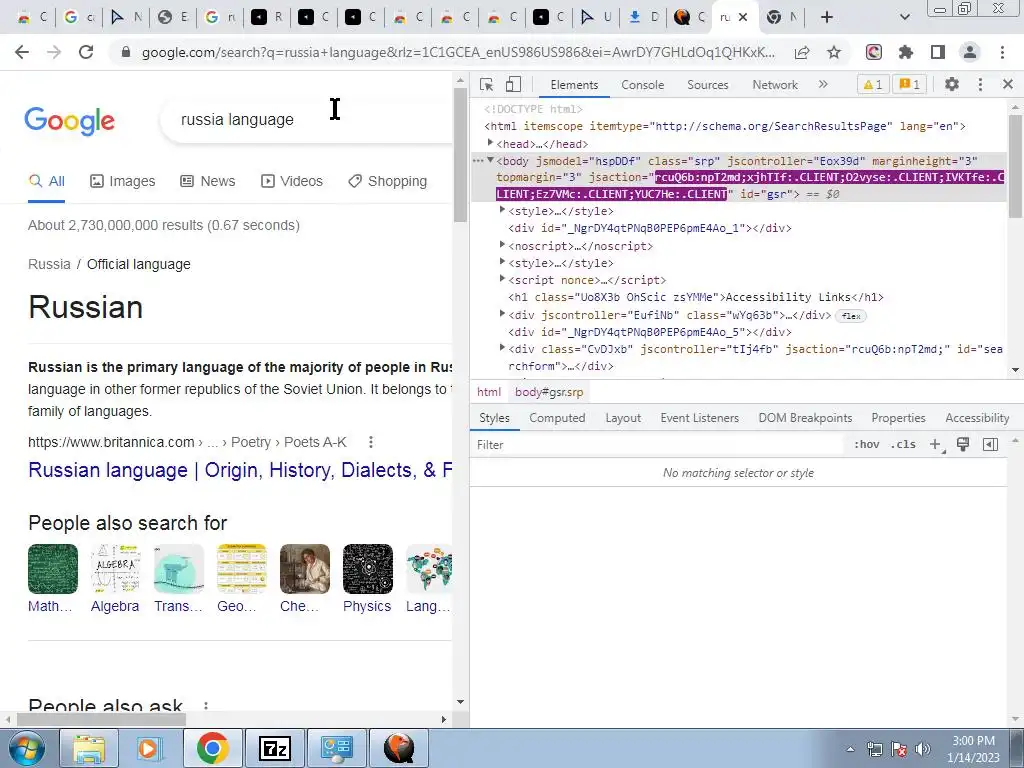Screen dimensions: 1024x768
Task: Select the body#gsr.srp breadcrumb
Action: pyautogui.click(x=549, y=392)
